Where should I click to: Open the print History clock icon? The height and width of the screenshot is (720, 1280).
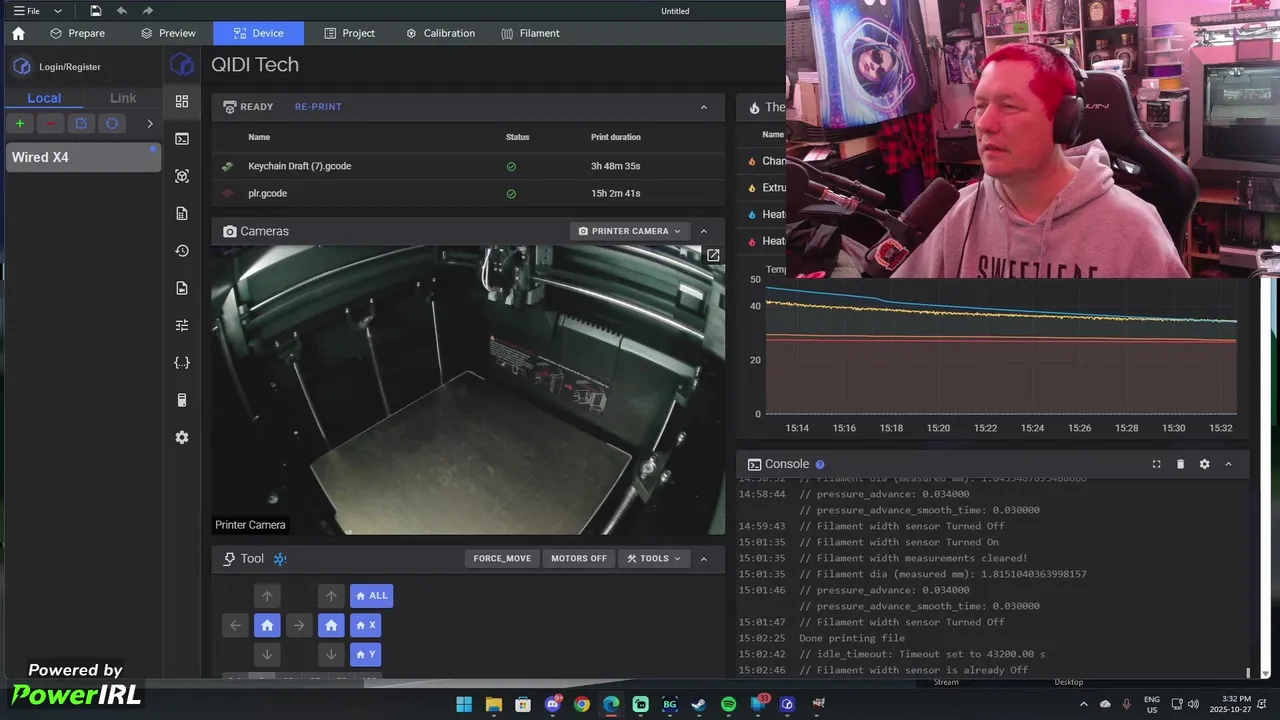[x=182, y=251]
